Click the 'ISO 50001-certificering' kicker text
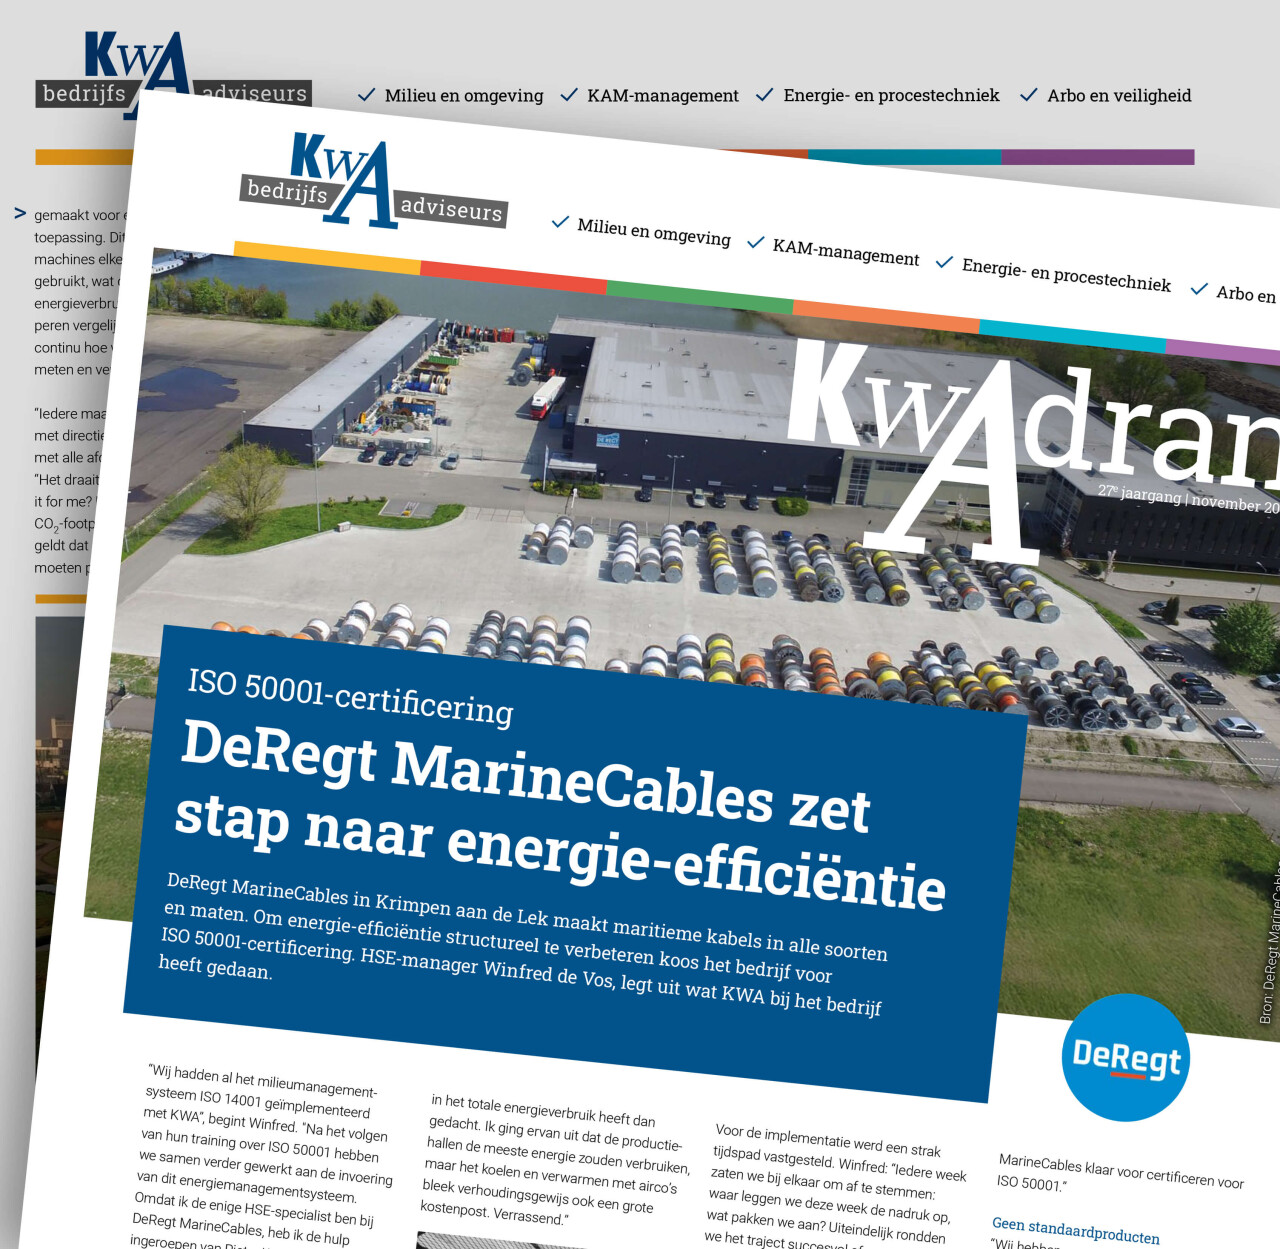This screenshot has width=1280, height=1249. coord(351,696)
